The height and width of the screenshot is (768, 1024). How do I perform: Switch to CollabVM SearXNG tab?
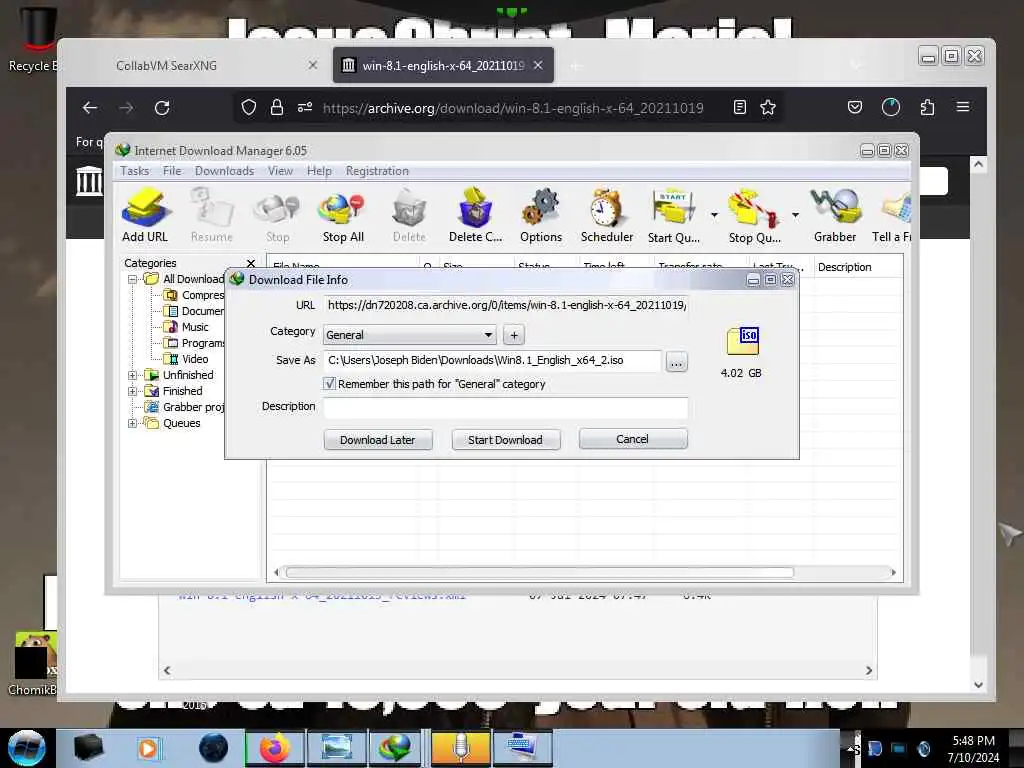[x=167, y=65]
